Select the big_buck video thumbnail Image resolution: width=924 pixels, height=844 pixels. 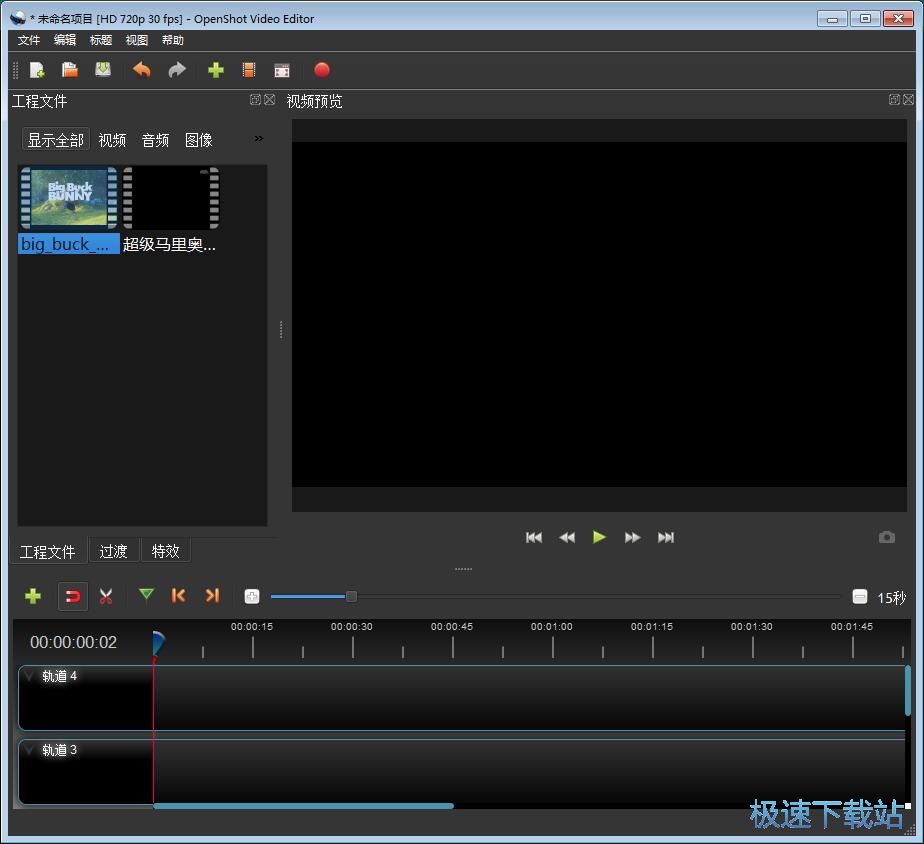point(68,198)
